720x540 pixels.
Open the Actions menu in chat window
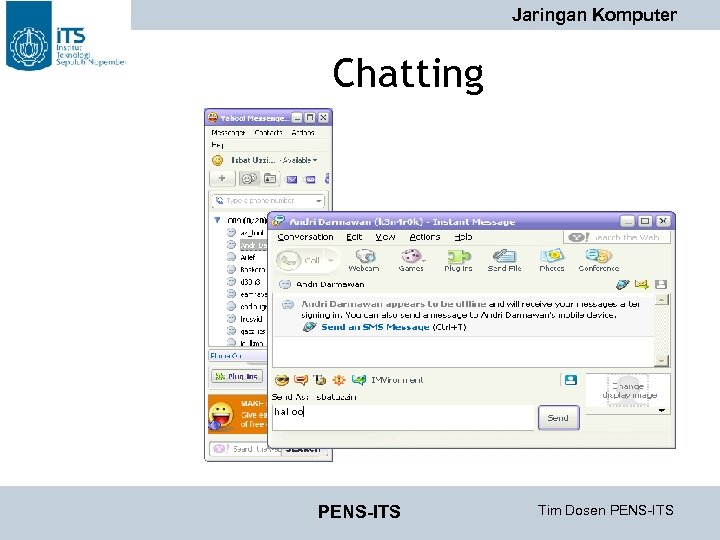(425, 237)
